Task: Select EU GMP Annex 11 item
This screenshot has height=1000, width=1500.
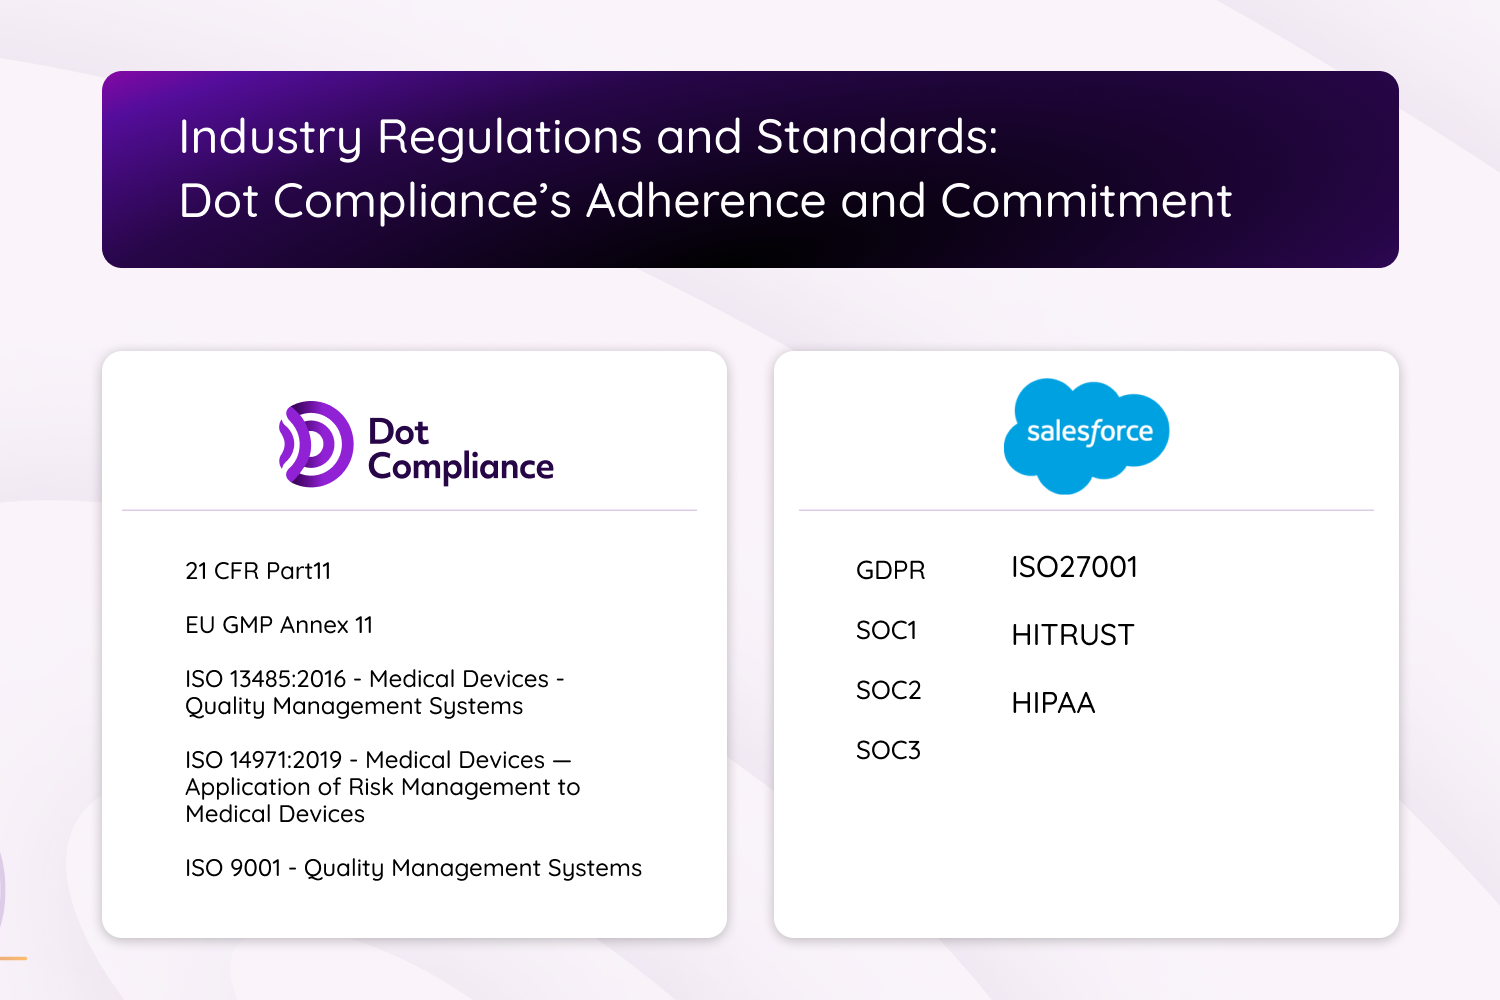Action: click(x=279, y=625)
